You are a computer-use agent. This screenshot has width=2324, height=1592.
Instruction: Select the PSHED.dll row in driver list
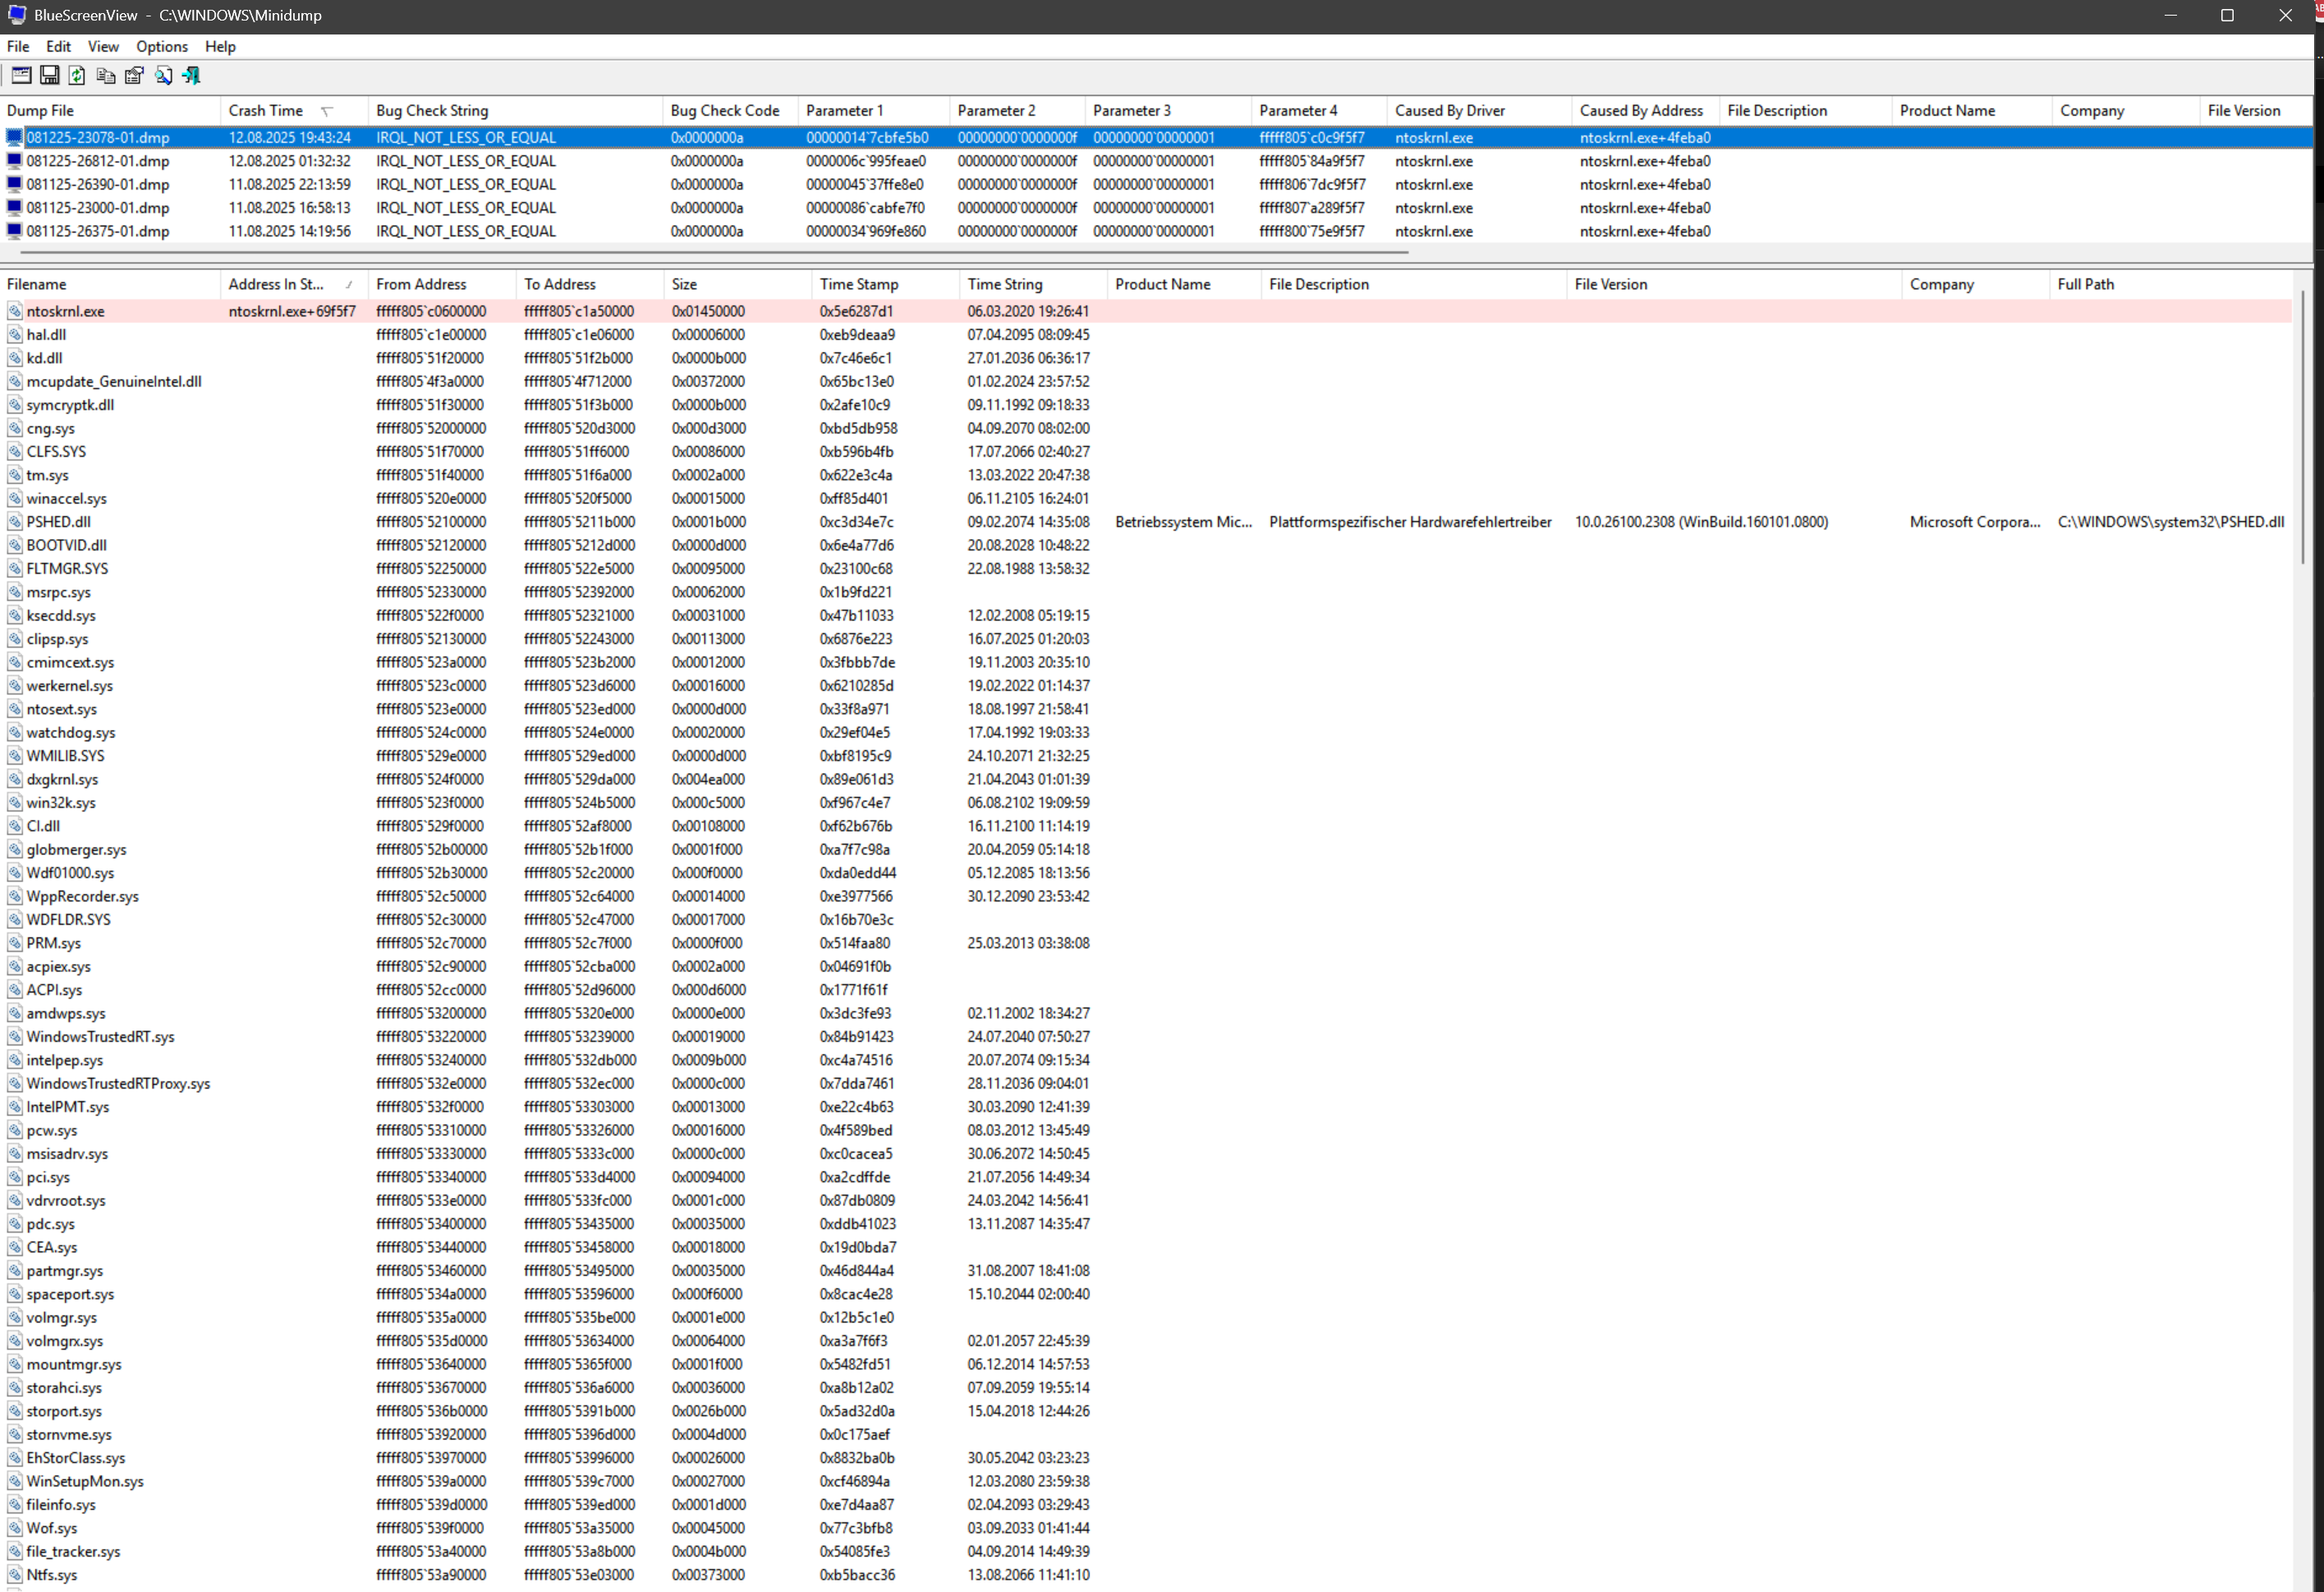click(58, 522)
